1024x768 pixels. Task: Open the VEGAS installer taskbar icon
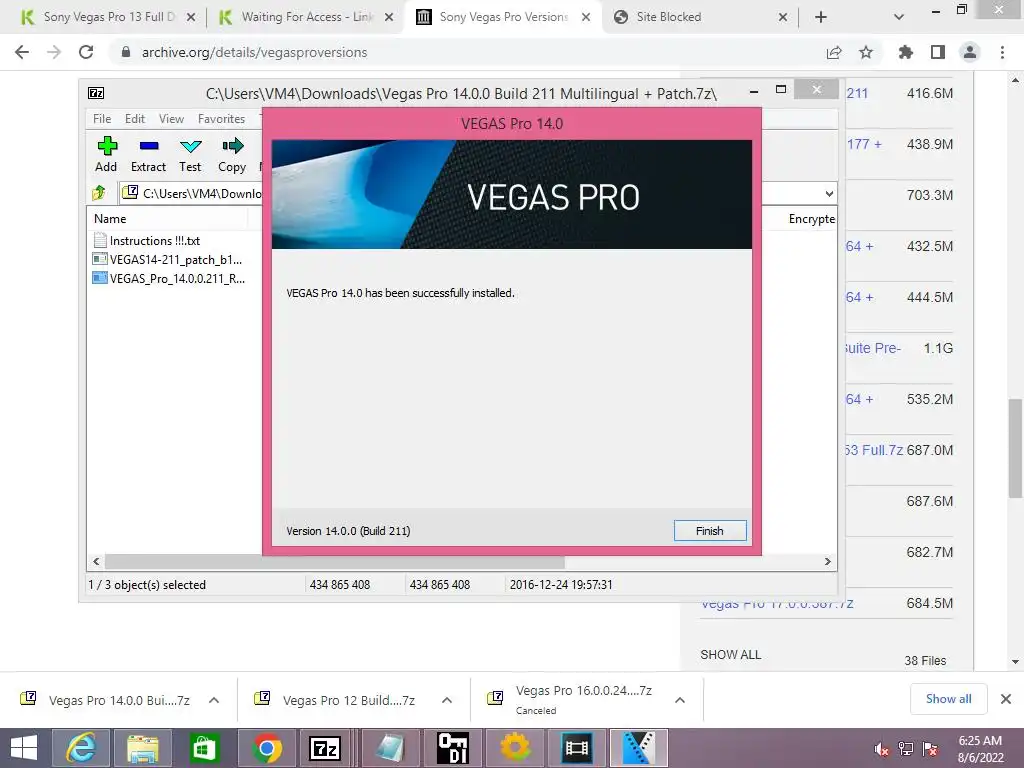click(638, 748)
